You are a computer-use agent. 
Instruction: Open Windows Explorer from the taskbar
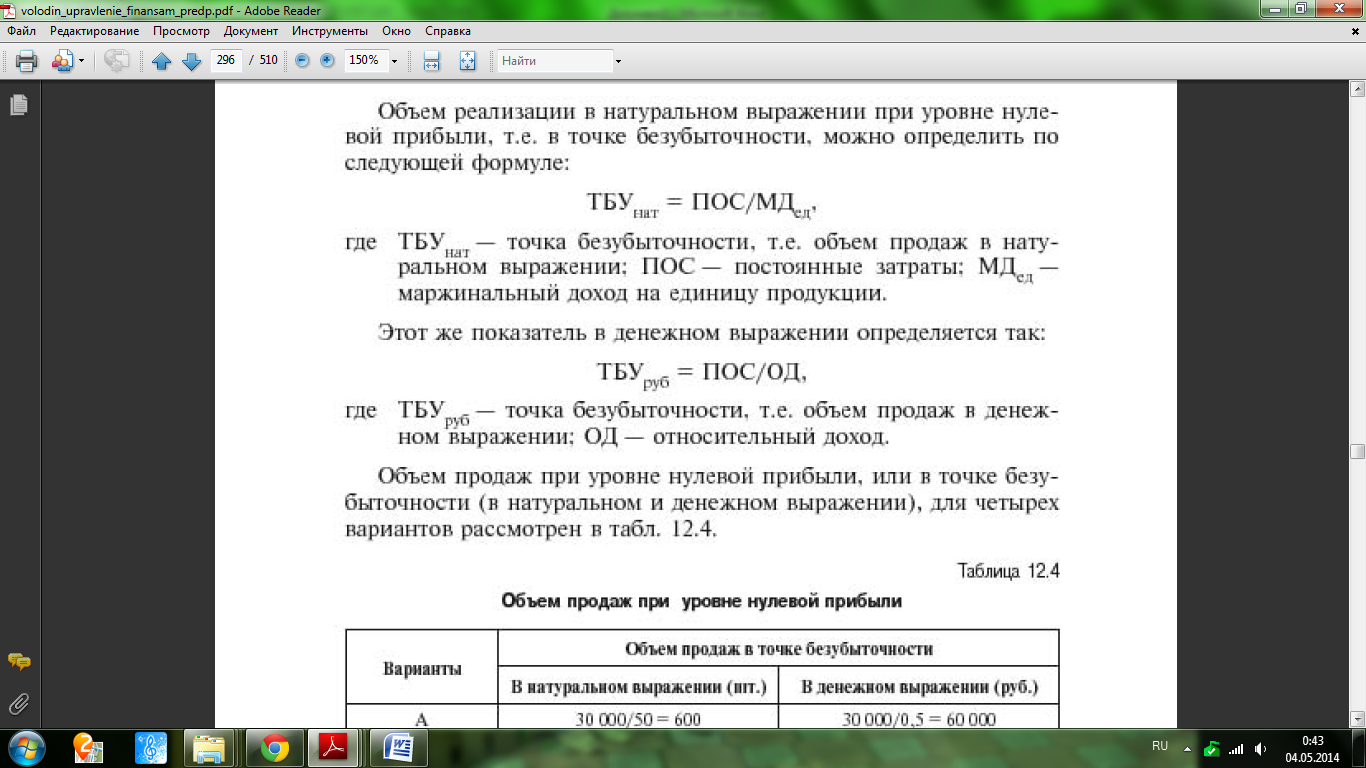pos(211,747)
